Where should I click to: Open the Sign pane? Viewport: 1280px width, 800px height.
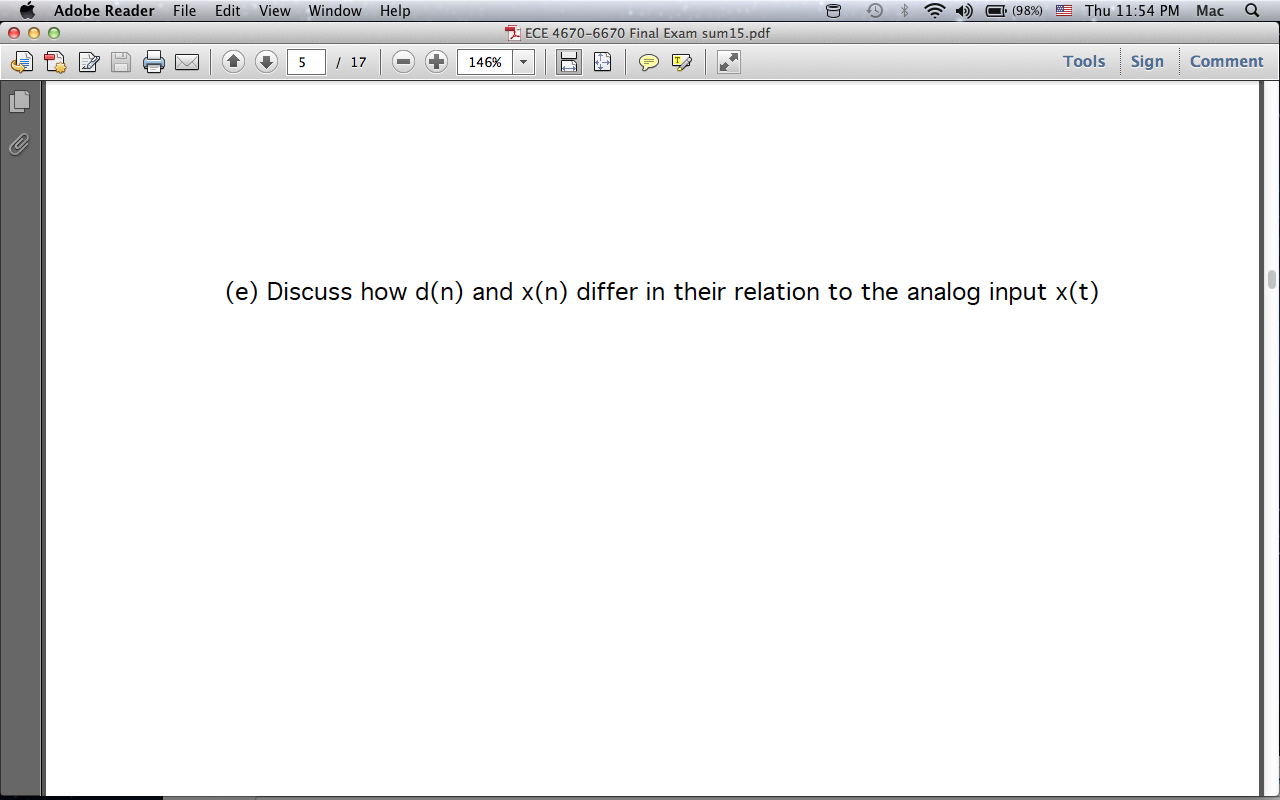point(1147,61)
